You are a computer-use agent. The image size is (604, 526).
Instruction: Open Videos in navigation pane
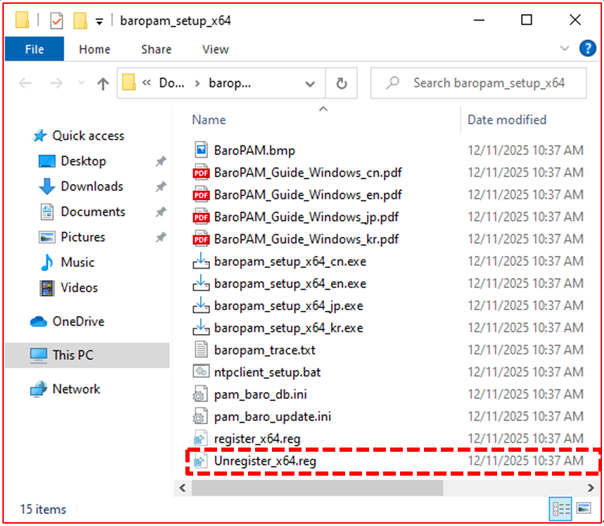coord(79,288)
